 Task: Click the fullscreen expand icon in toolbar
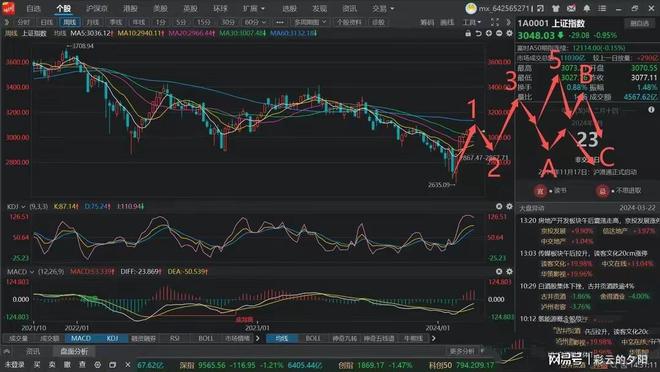(x=495, y=22)
